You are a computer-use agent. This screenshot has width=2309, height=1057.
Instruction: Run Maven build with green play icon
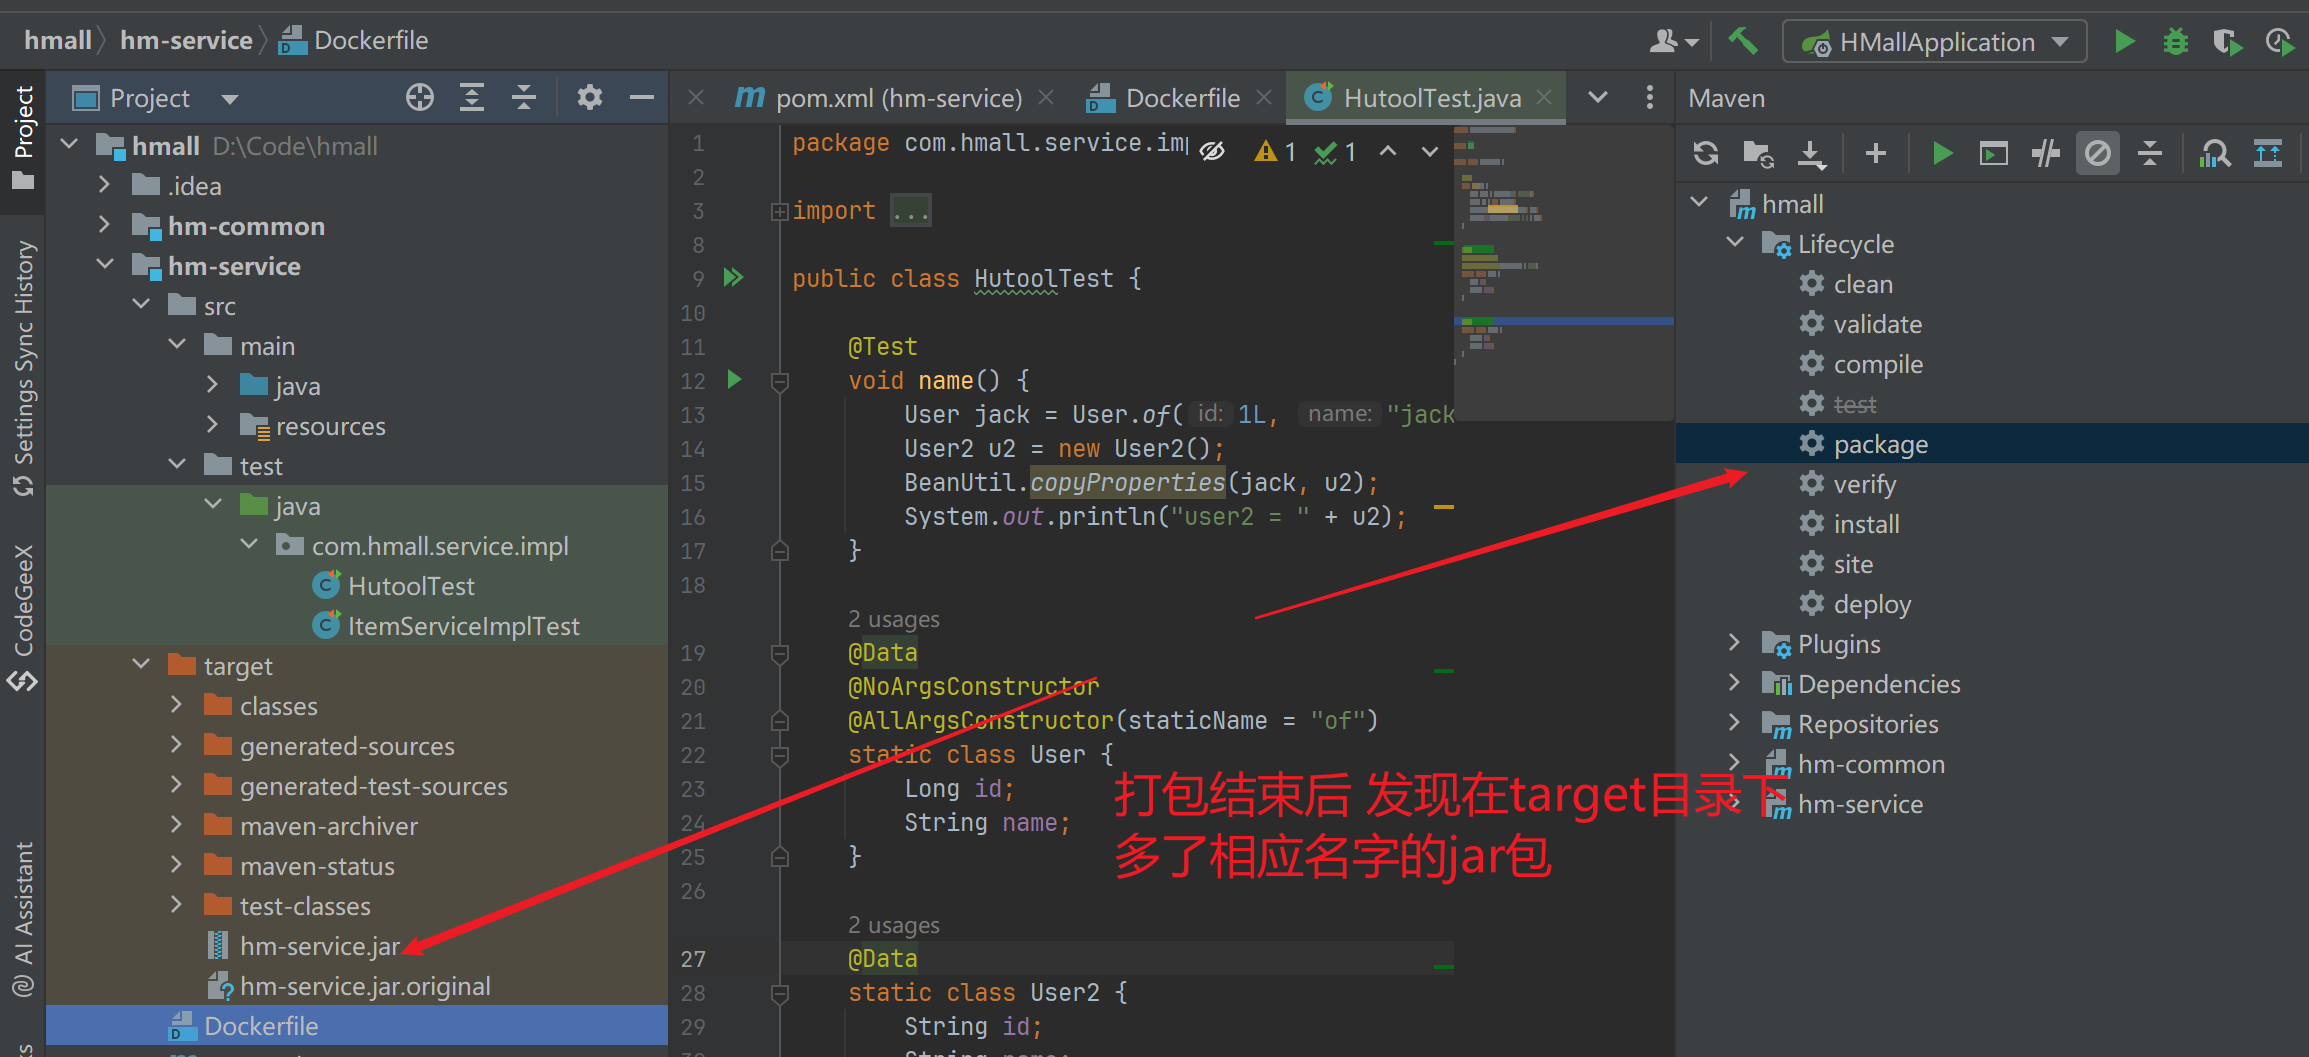point(1942,153)
